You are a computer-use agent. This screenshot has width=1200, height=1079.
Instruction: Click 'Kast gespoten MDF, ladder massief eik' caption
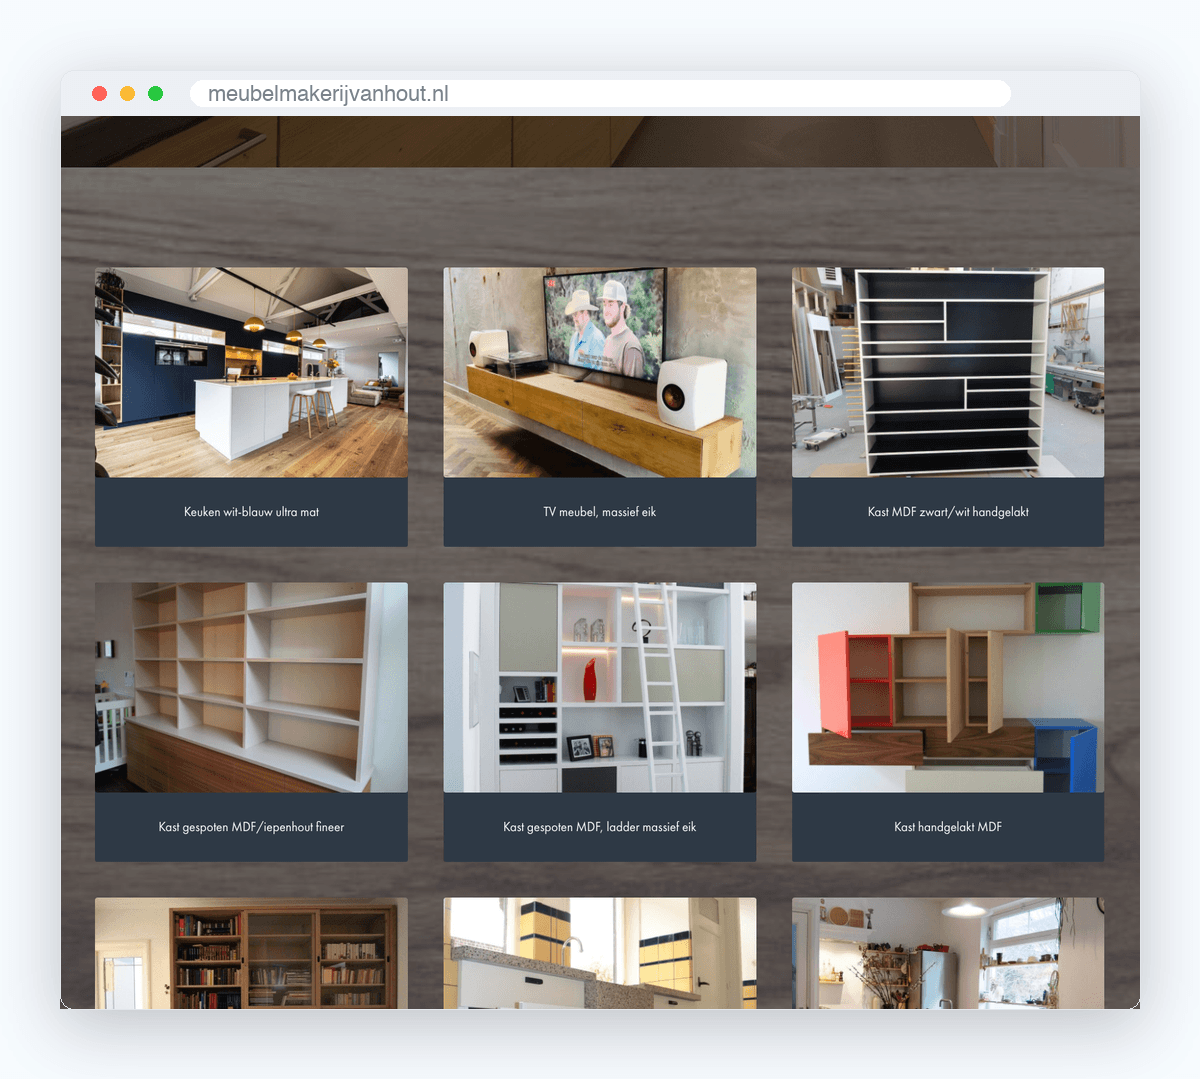pos(600,827)
